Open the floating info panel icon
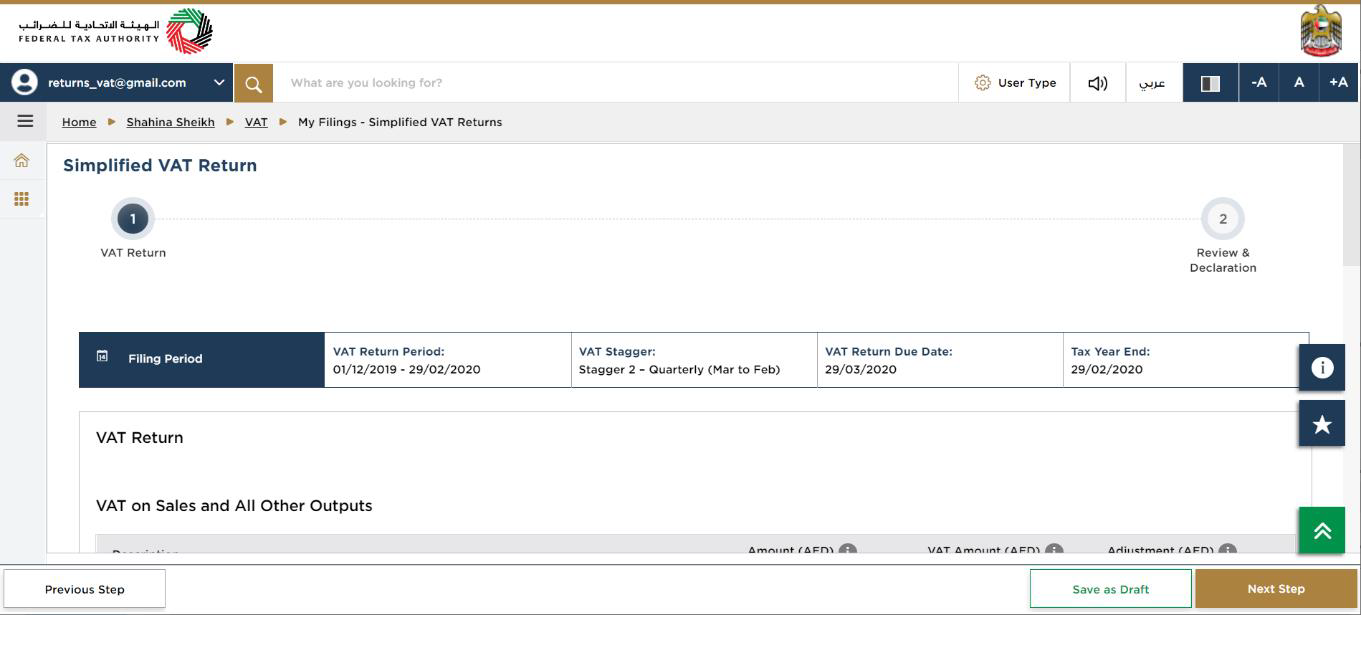The height and width of the screenshot is (648, 1361). click(x=1322, y=367)
